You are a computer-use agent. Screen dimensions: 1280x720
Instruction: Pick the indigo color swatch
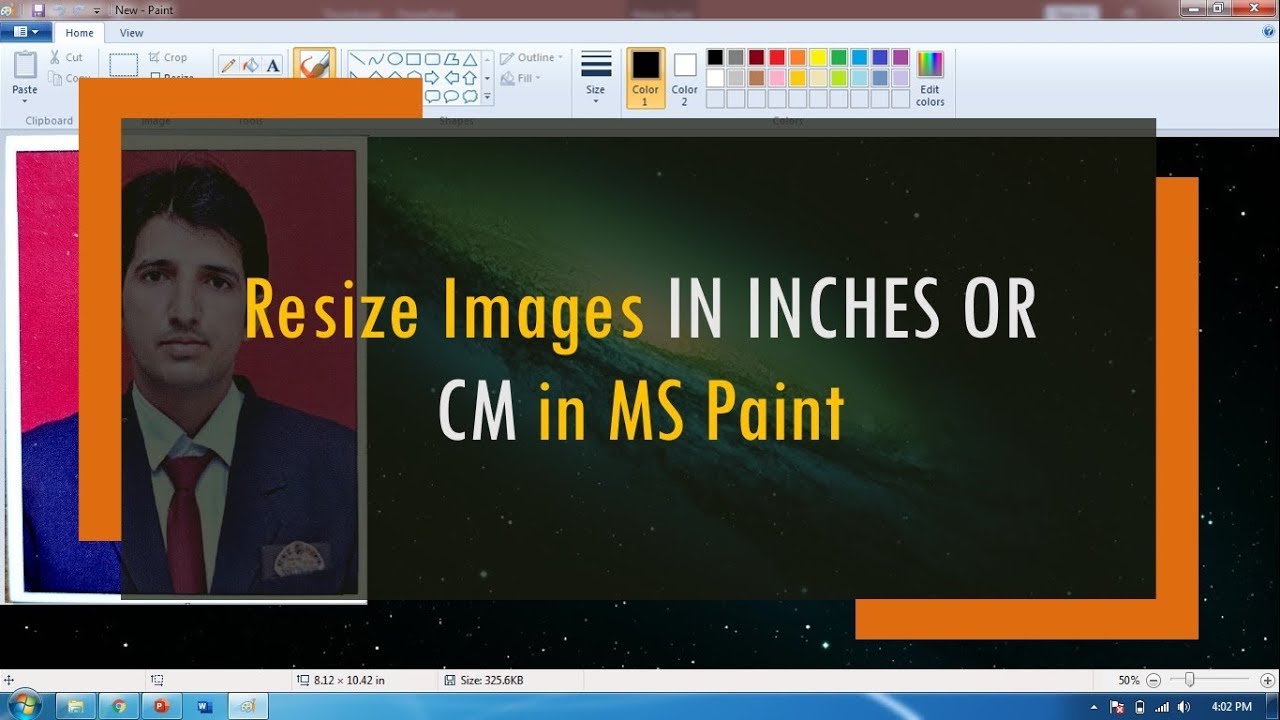point(880,58)
